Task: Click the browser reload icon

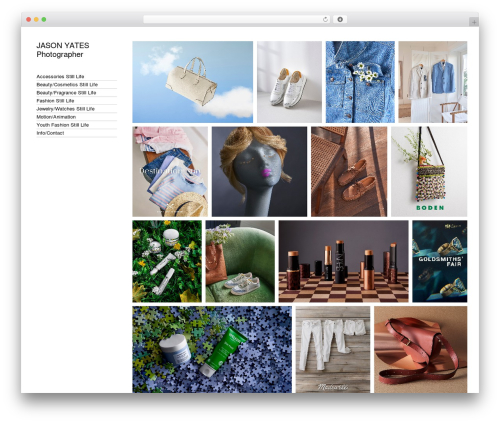Action: click(325, 20)
